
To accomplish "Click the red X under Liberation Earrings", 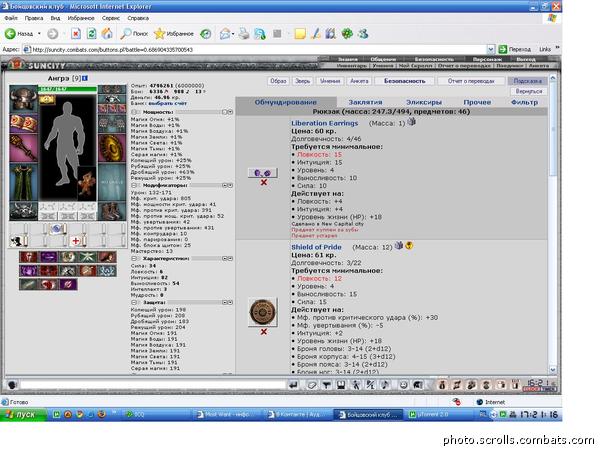I will pos(263,183).
